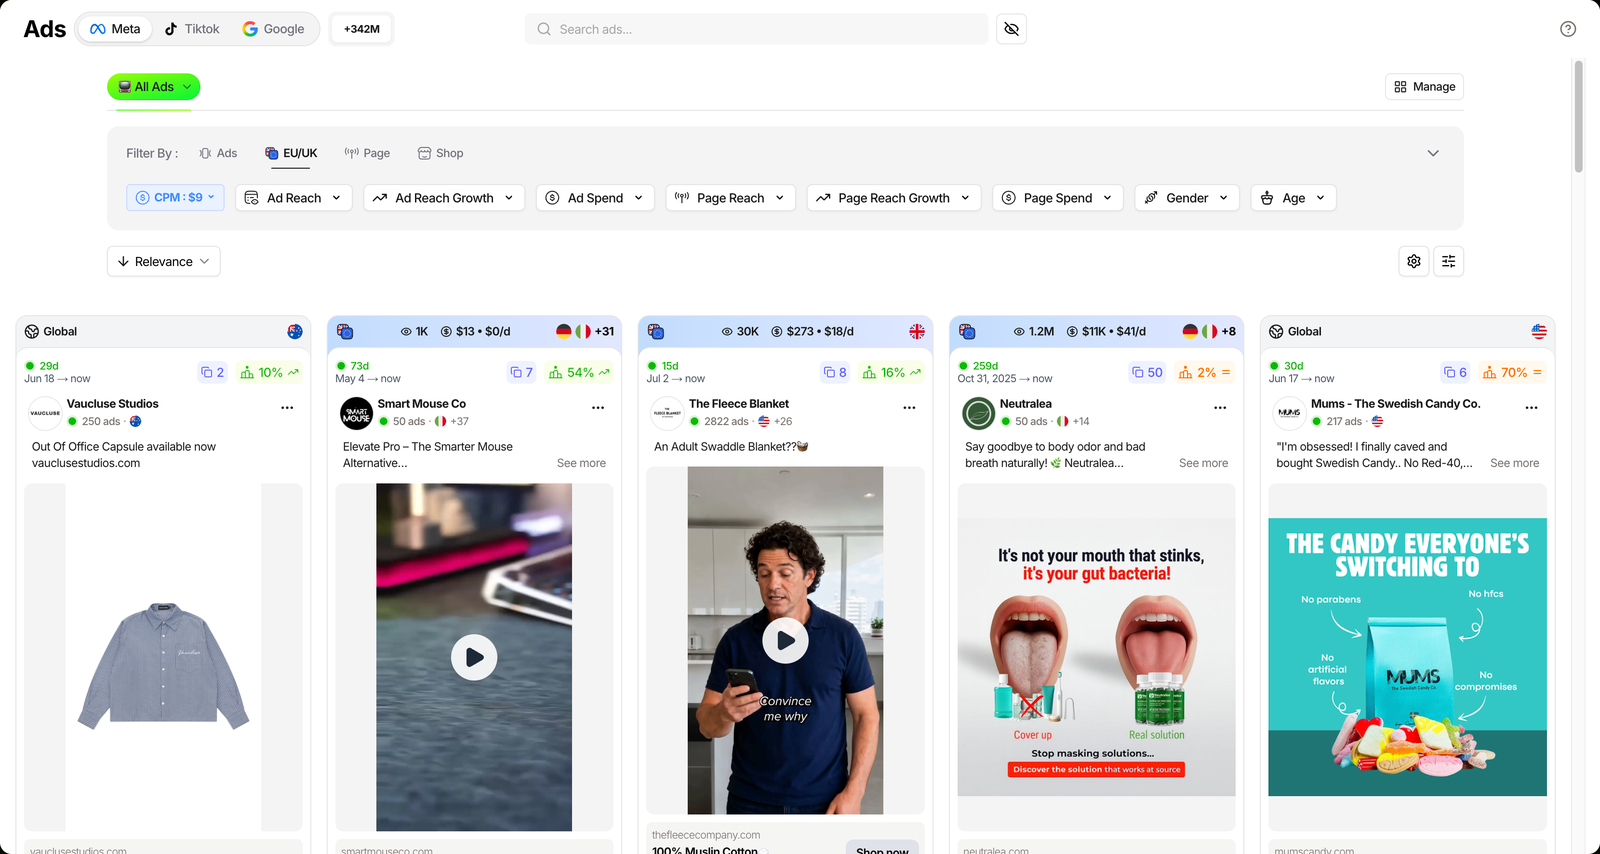Open the grid layout settings gear

[1414, 261]
